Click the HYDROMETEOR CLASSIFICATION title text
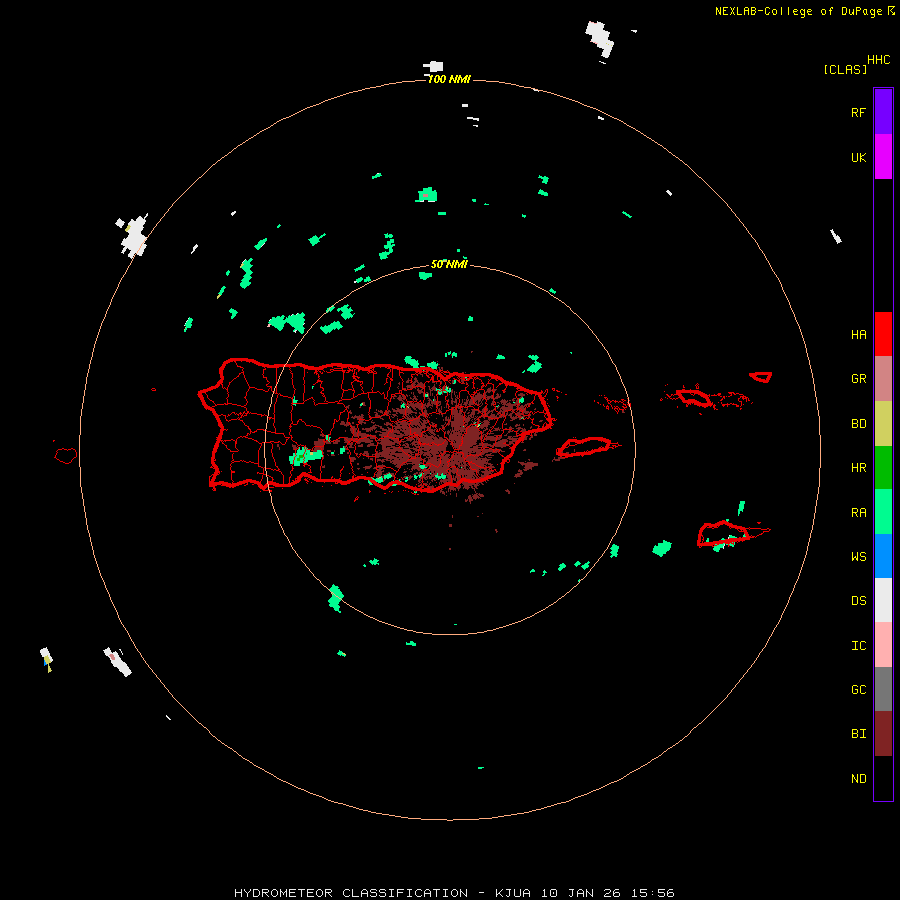900x900 pixels. coord(351,893)
